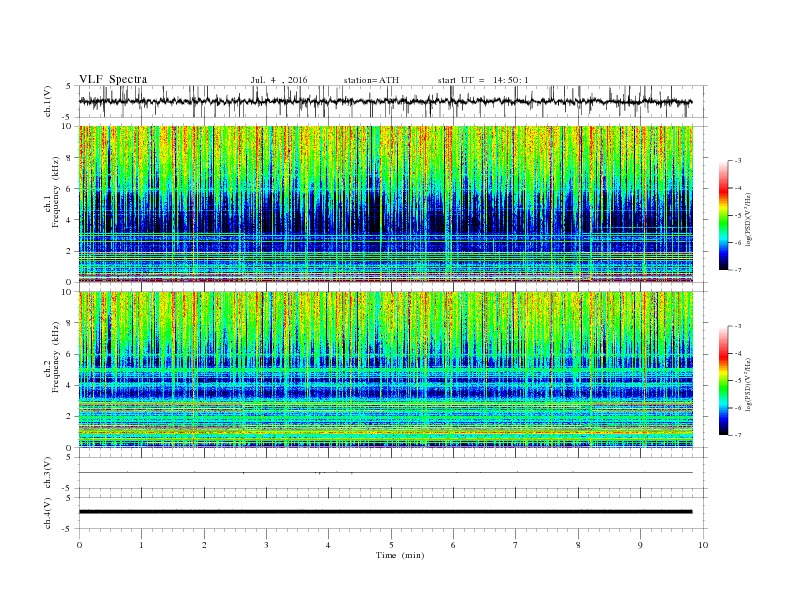Click the "3" time axis tick label
The width and height of the screenshot is (792, 612).
tap(266, 545)
